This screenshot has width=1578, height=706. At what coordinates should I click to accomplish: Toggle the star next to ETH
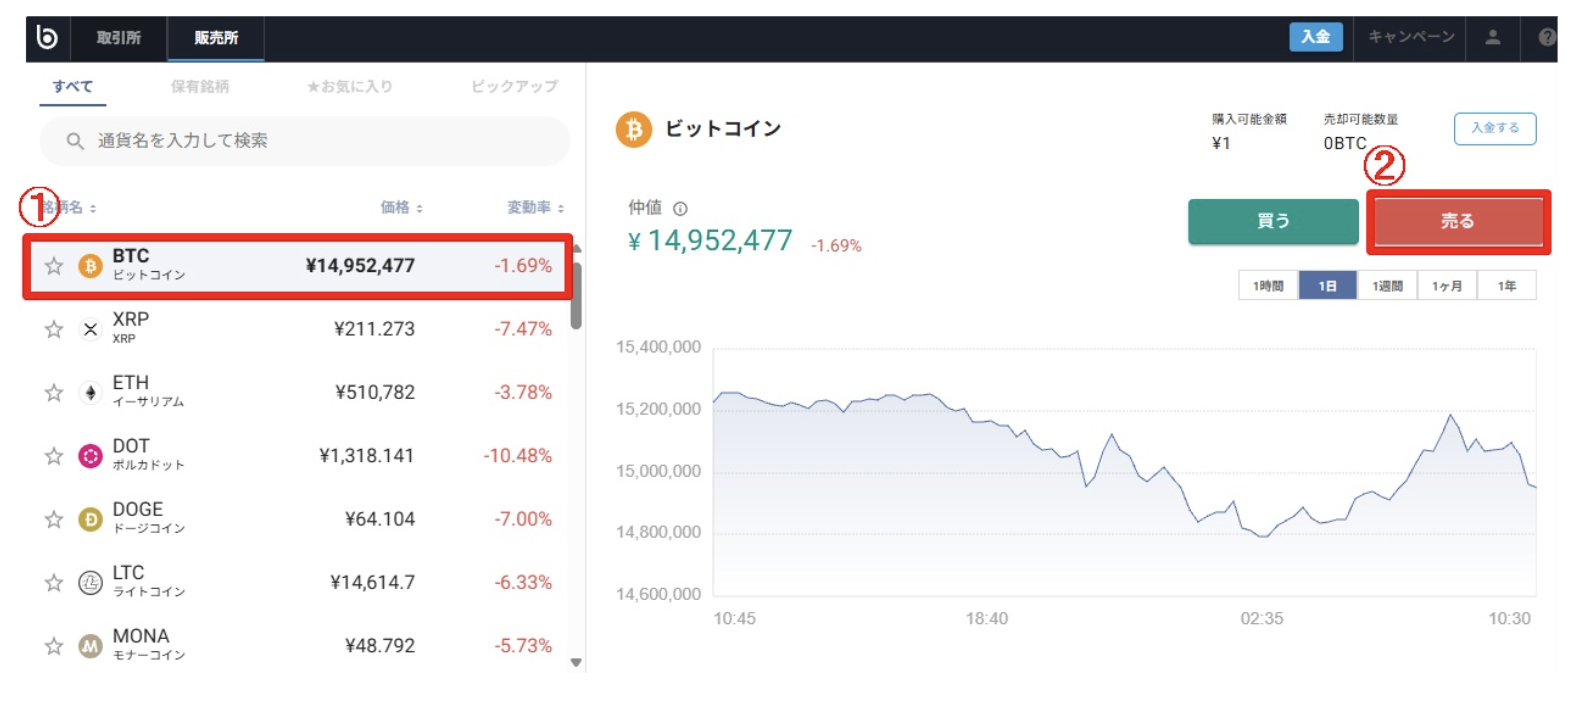tap(55, 391)
